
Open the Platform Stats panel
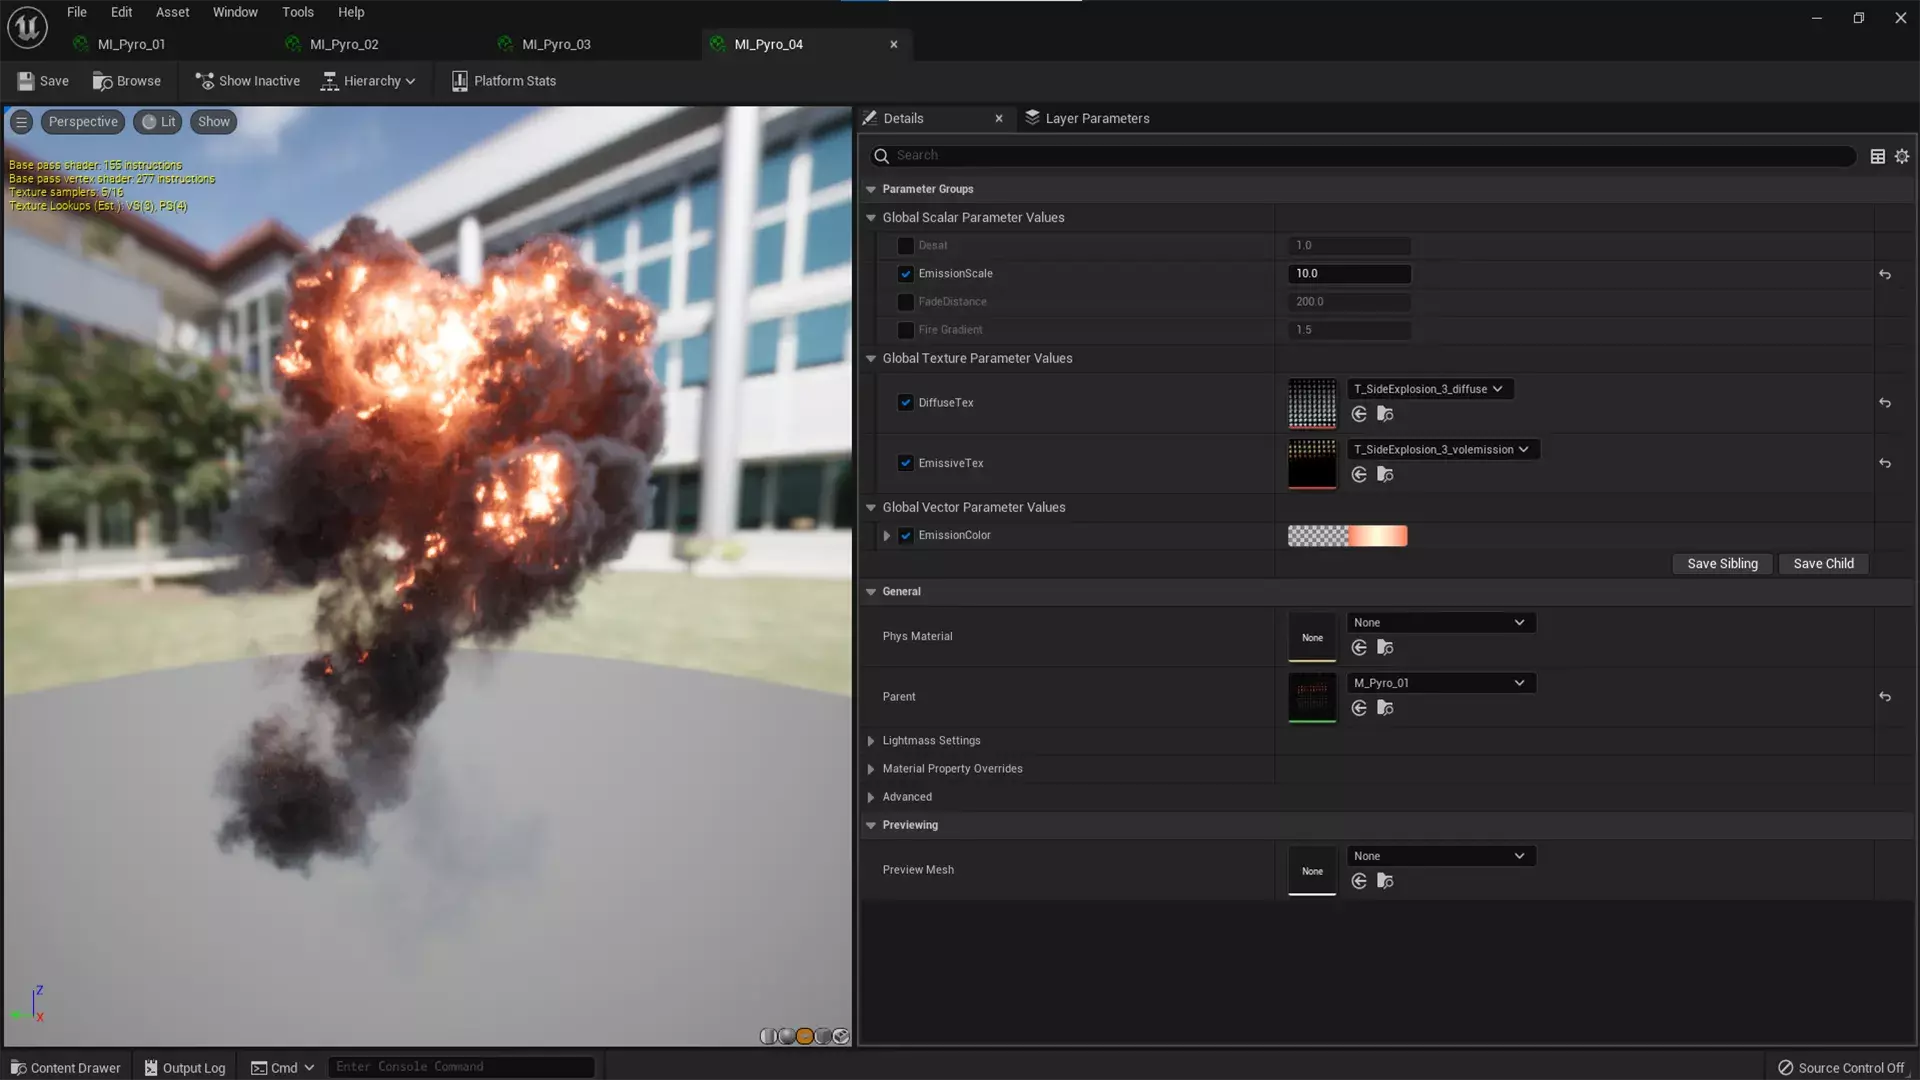click(x=503, y=81)
